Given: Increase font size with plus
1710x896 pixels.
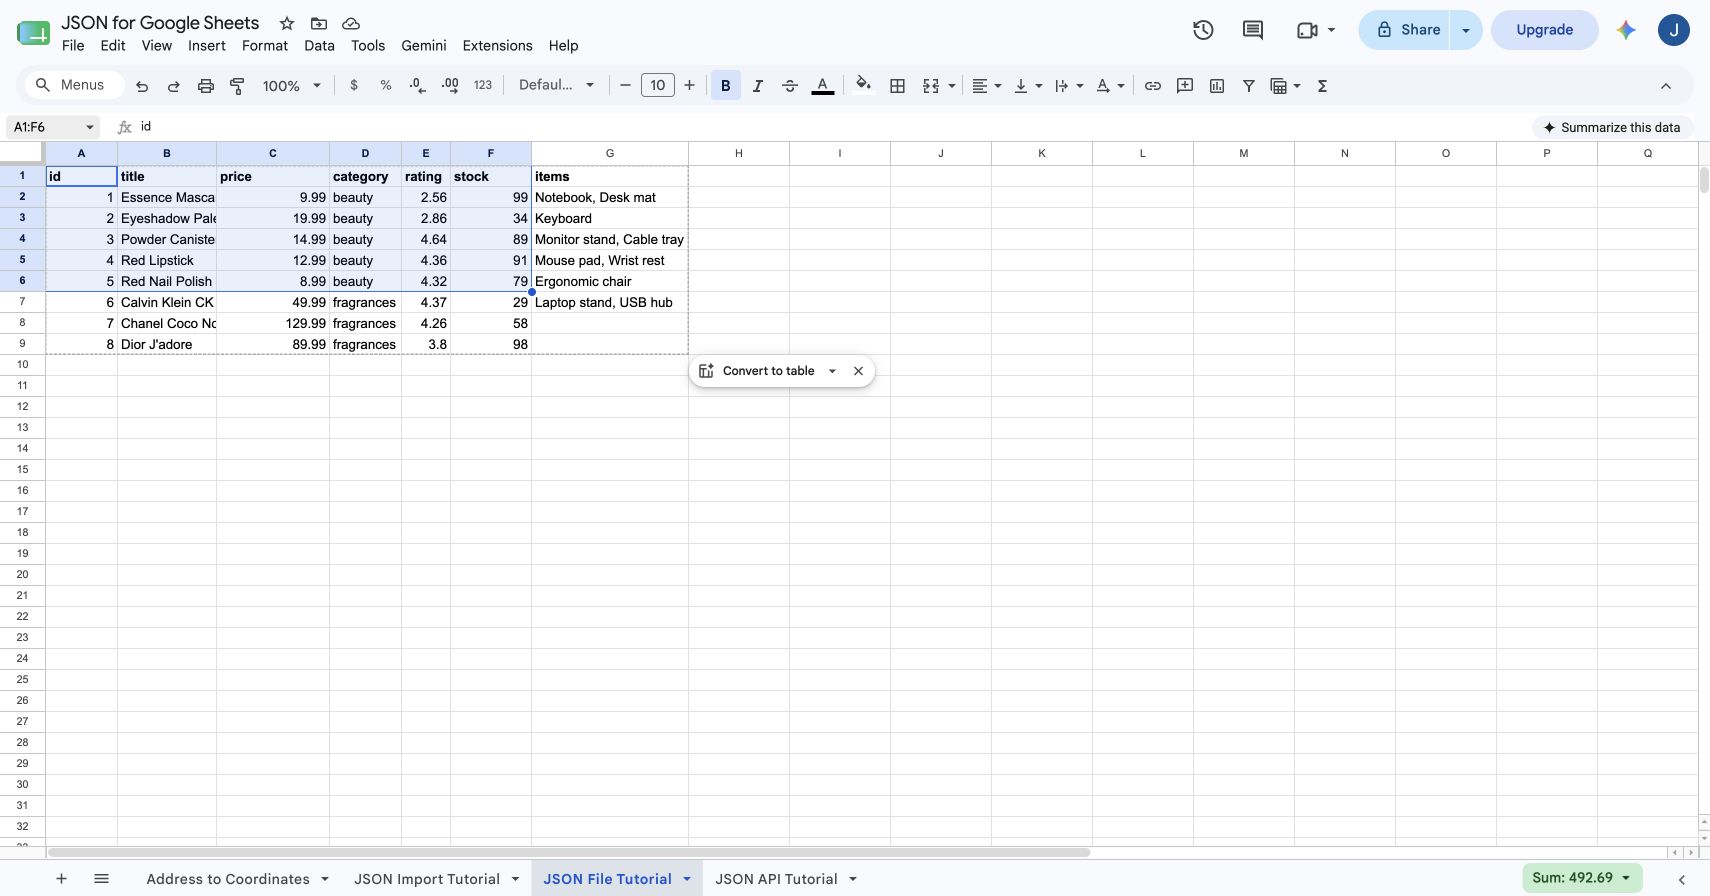Looking at the screenshot, I should [689, 86].
